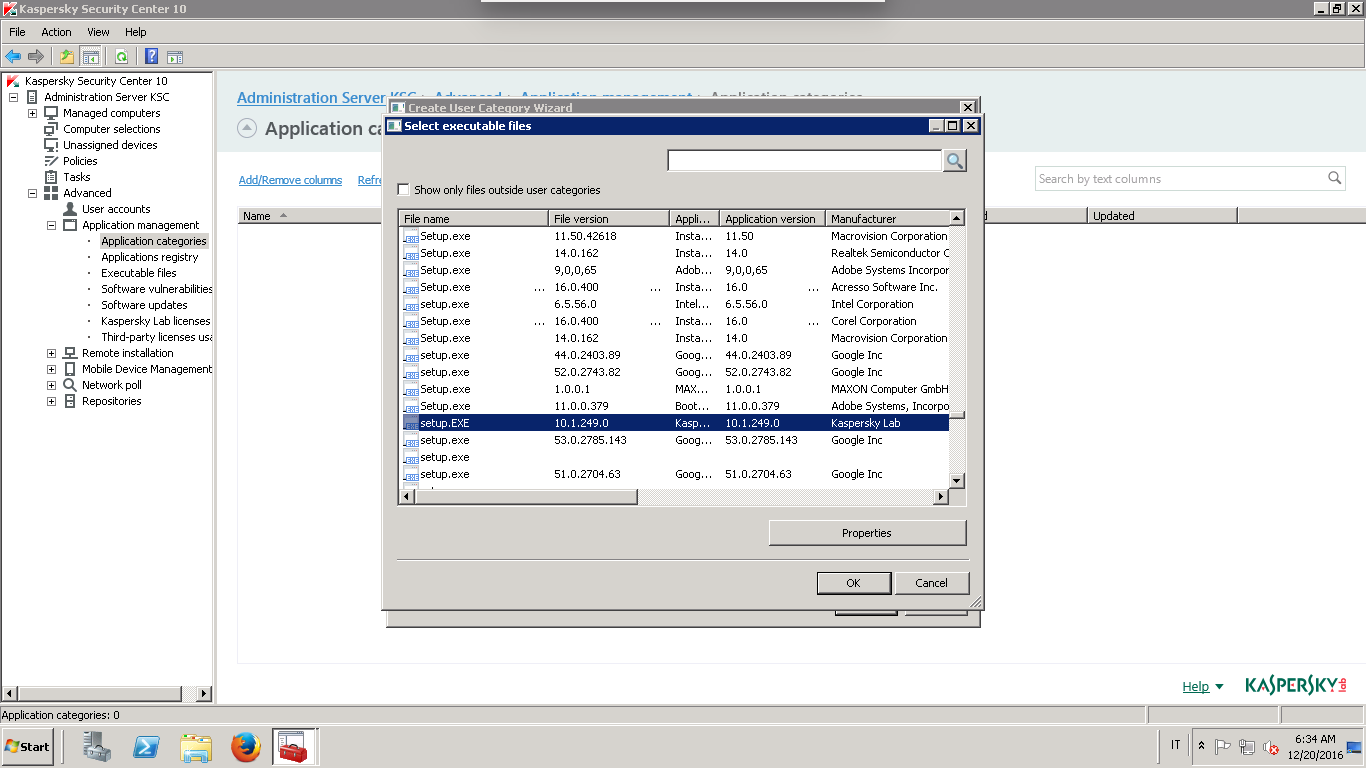The image size is (1366, 768).
Task: Click the Refresh toolbar icon
Action: (121, 56)
